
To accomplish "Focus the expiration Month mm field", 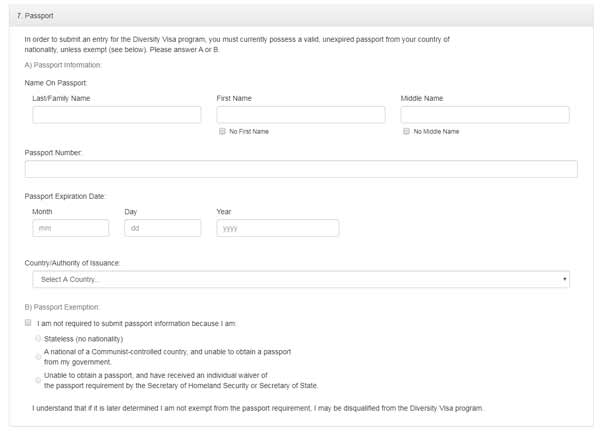I will 71,228.
